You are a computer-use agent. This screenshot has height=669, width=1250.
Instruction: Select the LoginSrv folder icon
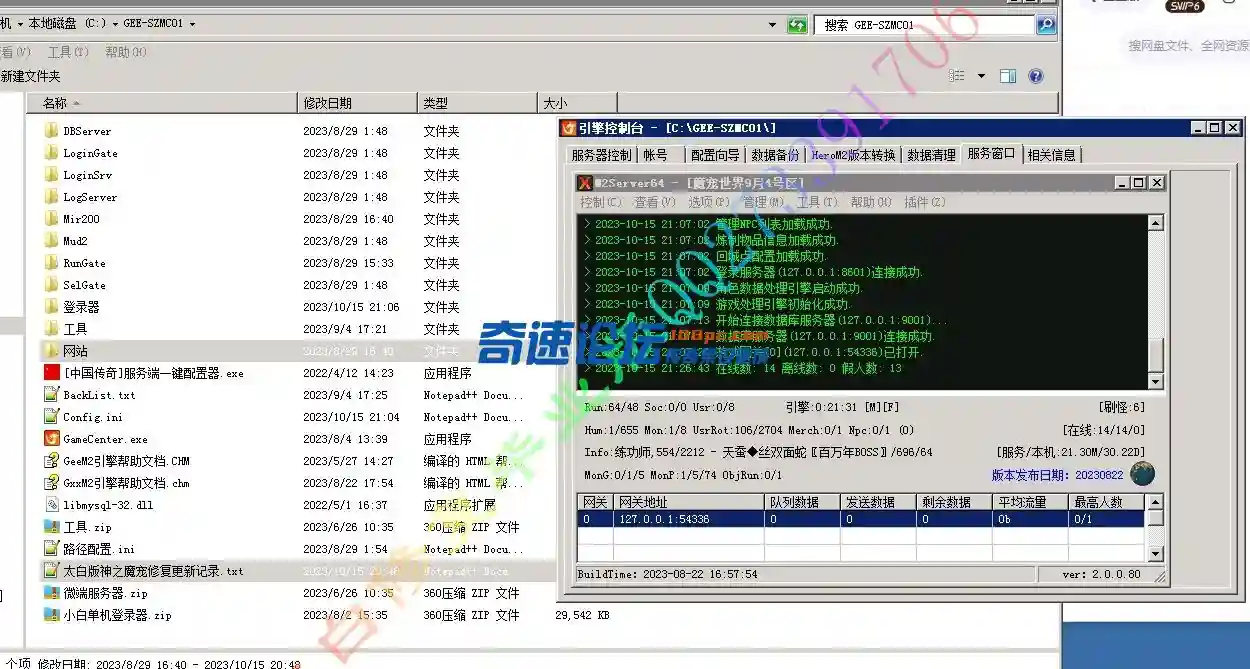(52, 175)
